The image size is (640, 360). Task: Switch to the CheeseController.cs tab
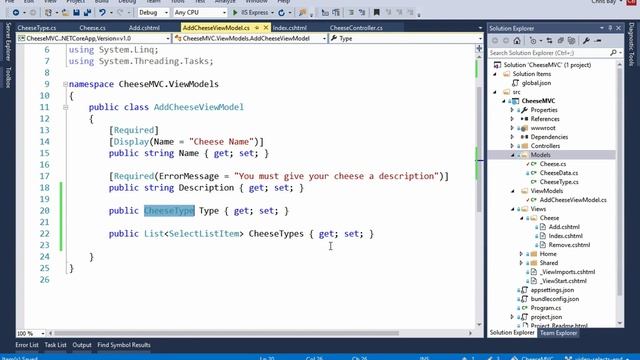(356, 28)
